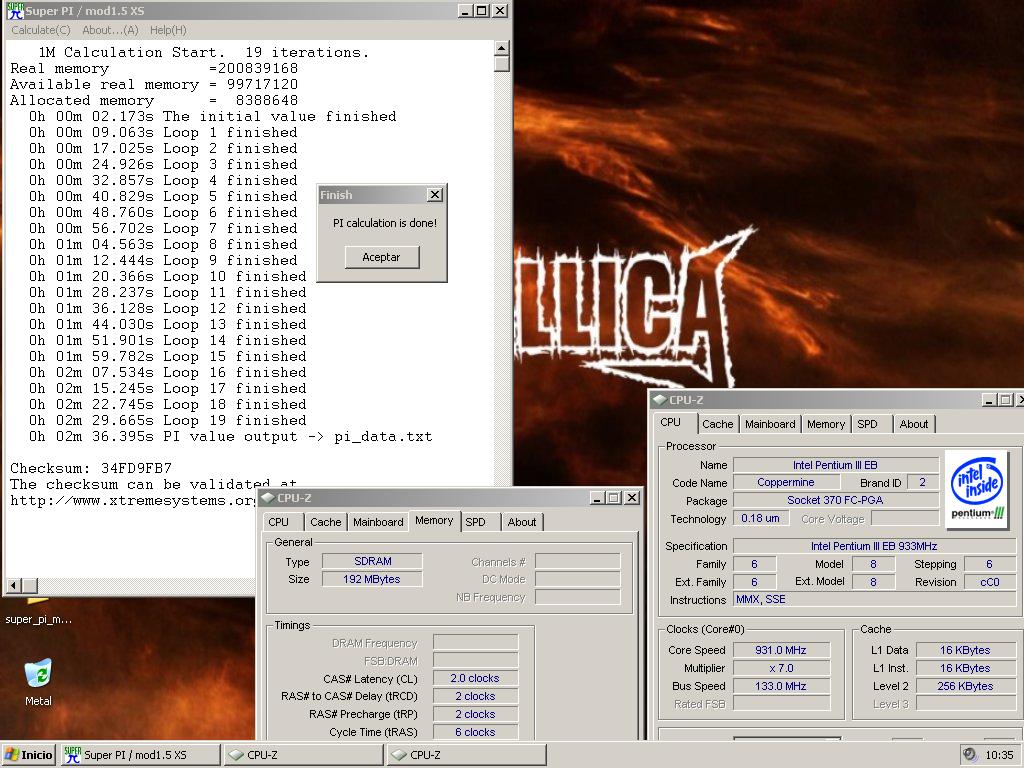The width and height of the screenshot is (1024, 768).
Task: Switch to Cache tab in Memory CPU-Z window
Action: tap(325, 522)
